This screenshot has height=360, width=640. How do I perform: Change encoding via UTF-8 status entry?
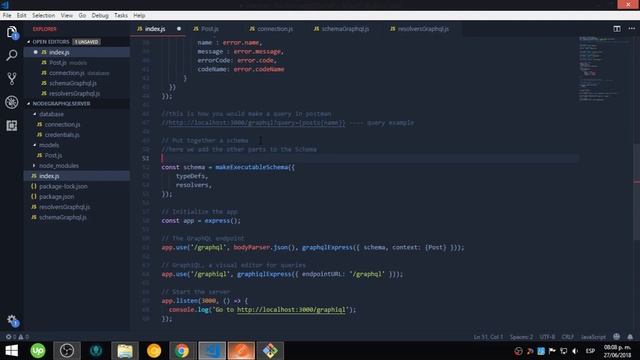[547, 337]
